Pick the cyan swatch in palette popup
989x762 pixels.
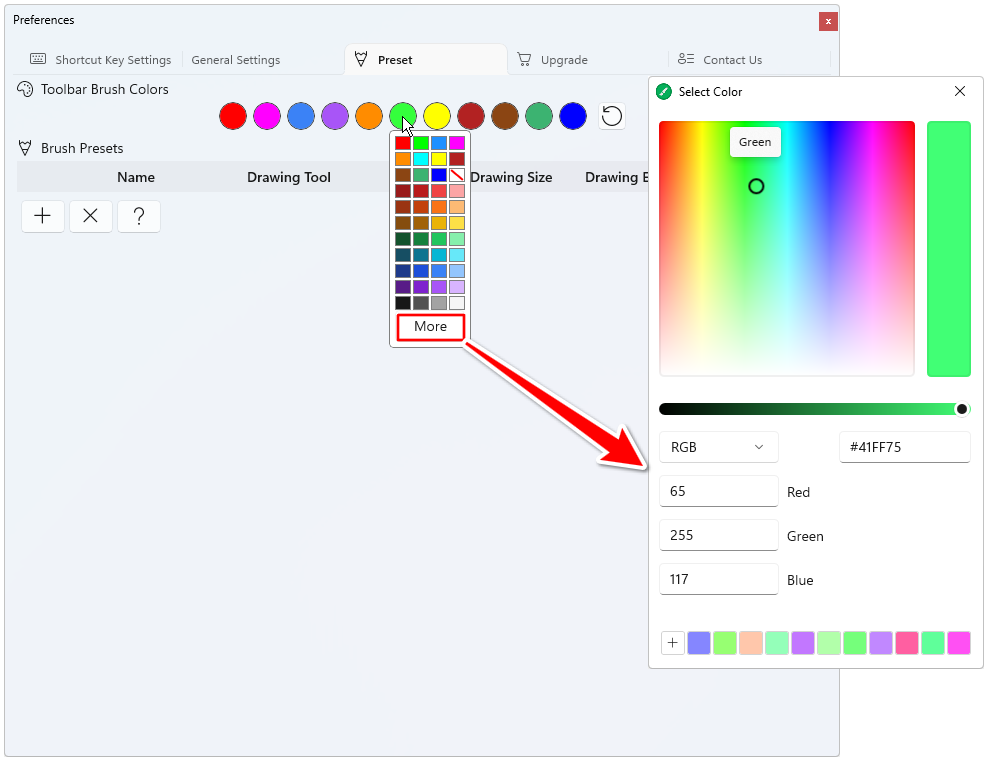(421, 159)
